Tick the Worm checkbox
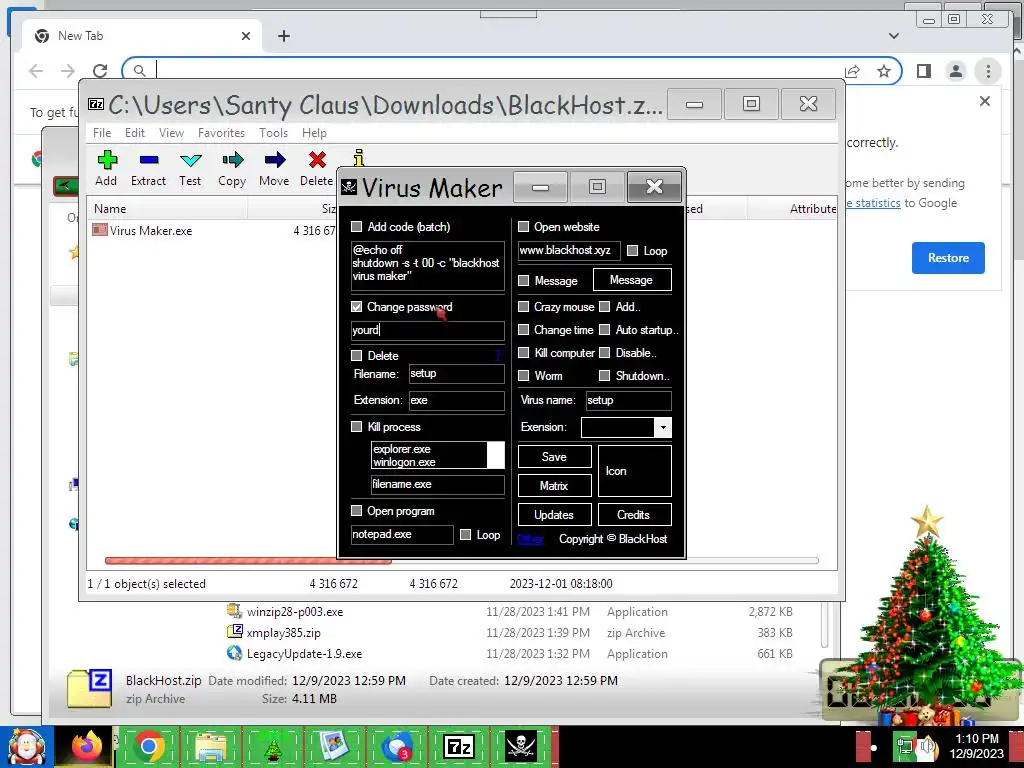The image size is (1024, 768). tap(524, 376)
